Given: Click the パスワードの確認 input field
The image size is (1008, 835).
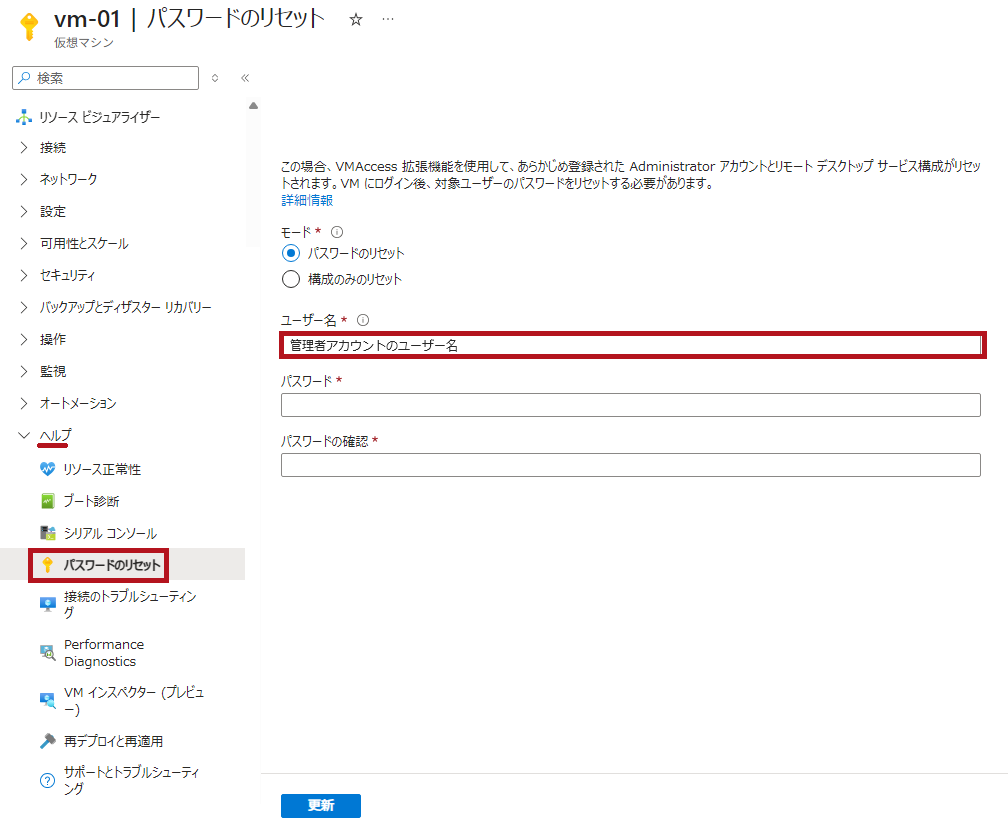Looking at the screenshot, I should (631, 465).
